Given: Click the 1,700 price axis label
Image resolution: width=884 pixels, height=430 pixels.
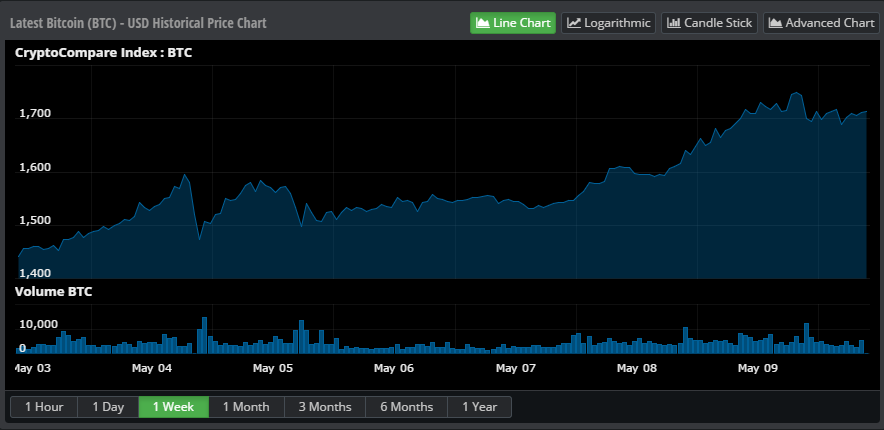Looking at the screenshot, I should (35, 114).
